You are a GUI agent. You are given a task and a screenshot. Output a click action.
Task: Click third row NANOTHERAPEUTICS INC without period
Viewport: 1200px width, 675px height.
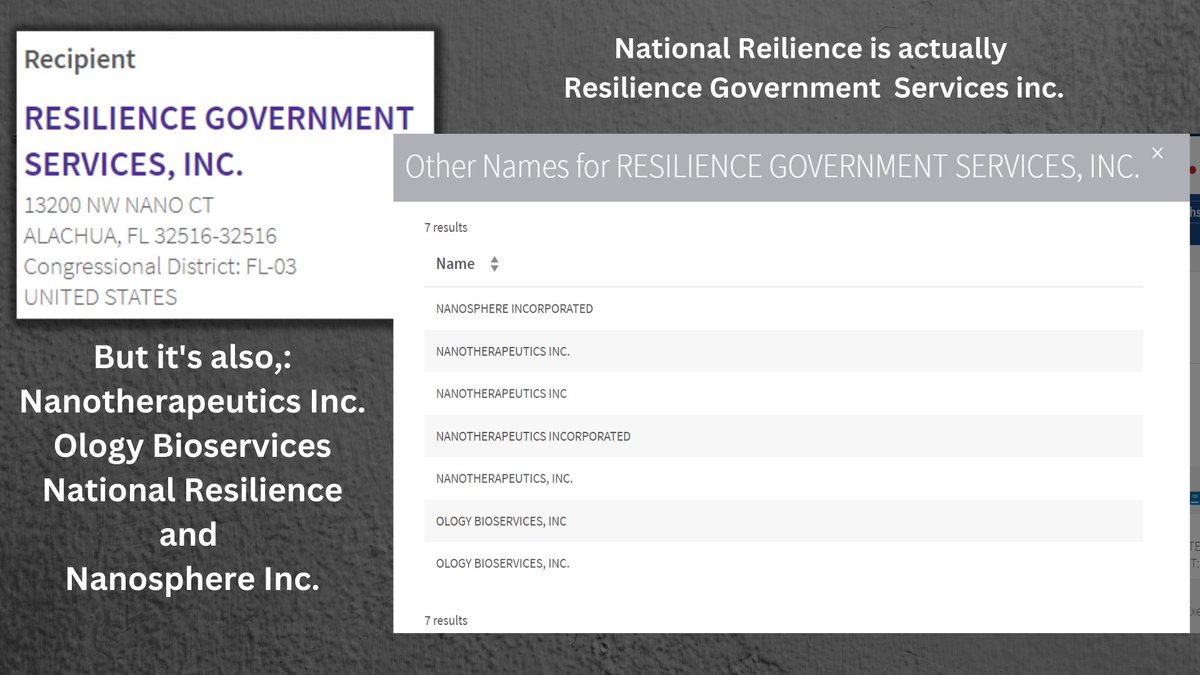click(501, 394)
